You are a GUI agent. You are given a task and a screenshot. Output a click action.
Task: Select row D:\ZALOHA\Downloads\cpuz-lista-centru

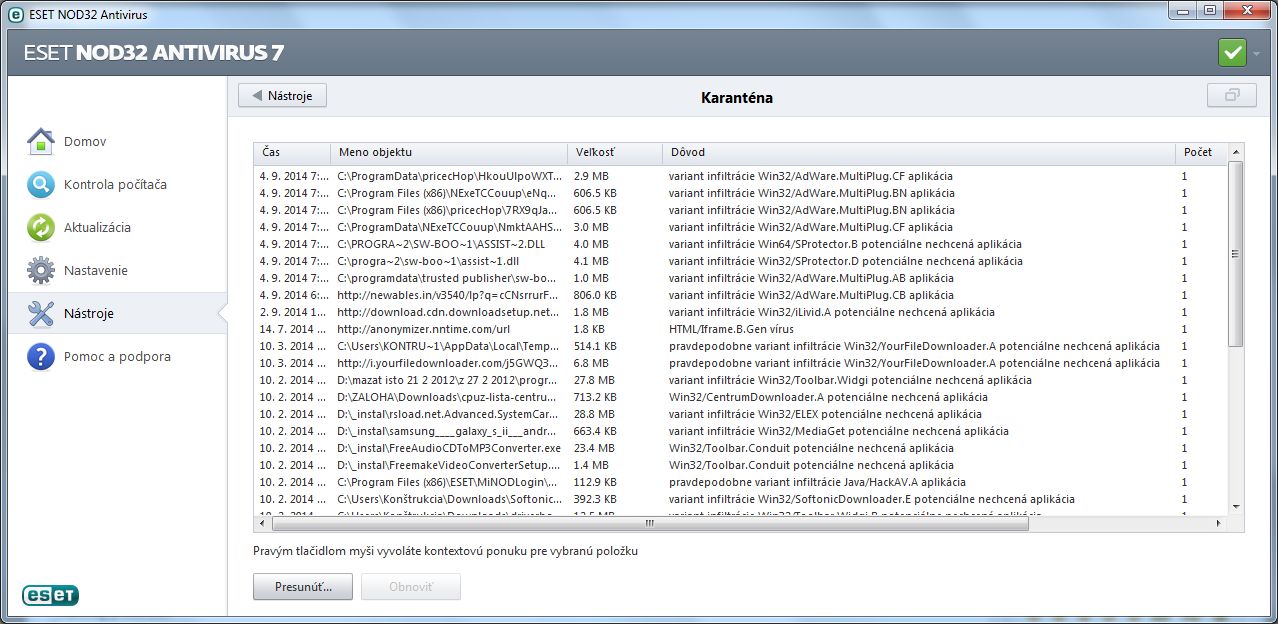point(741,397)
